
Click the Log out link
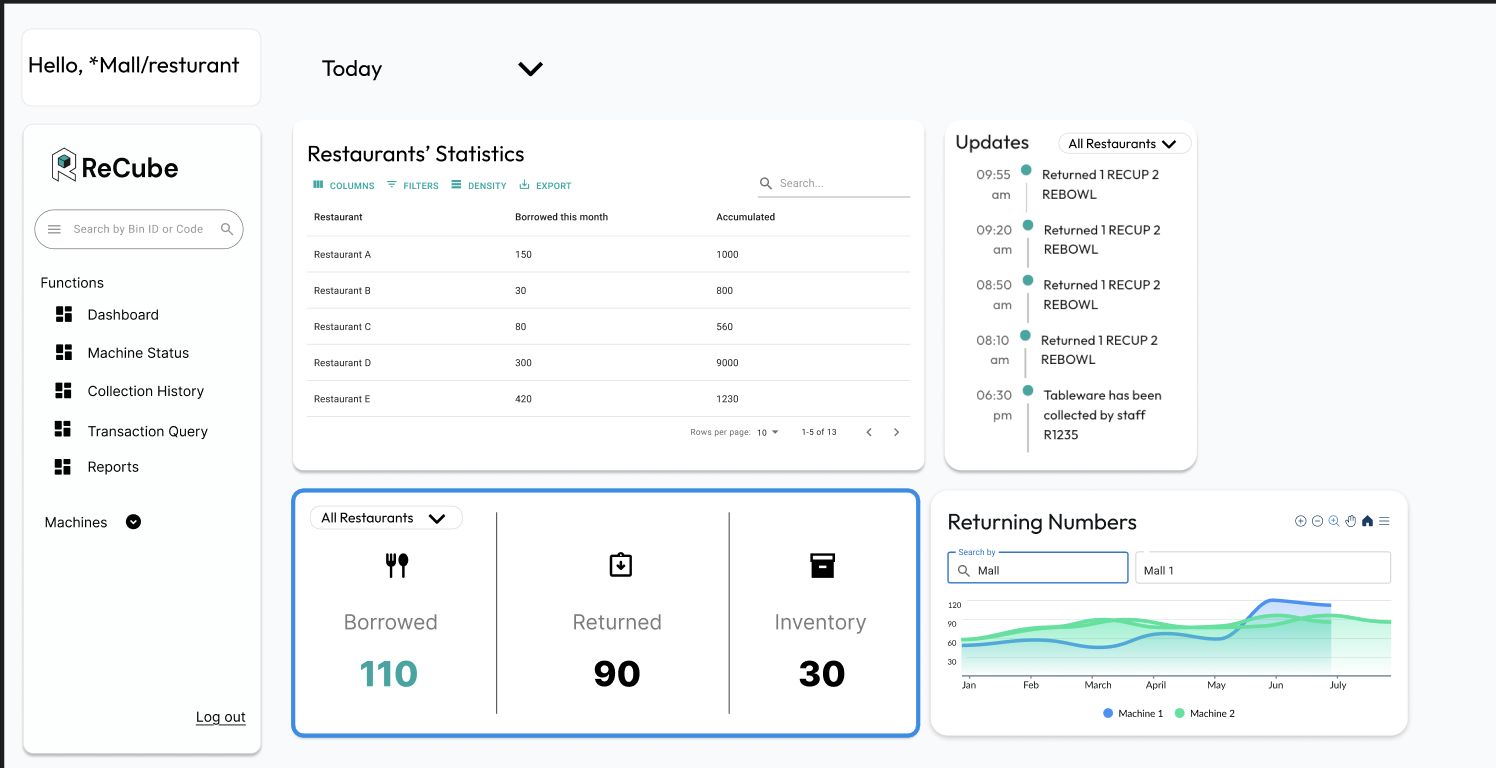pos(221,717)
